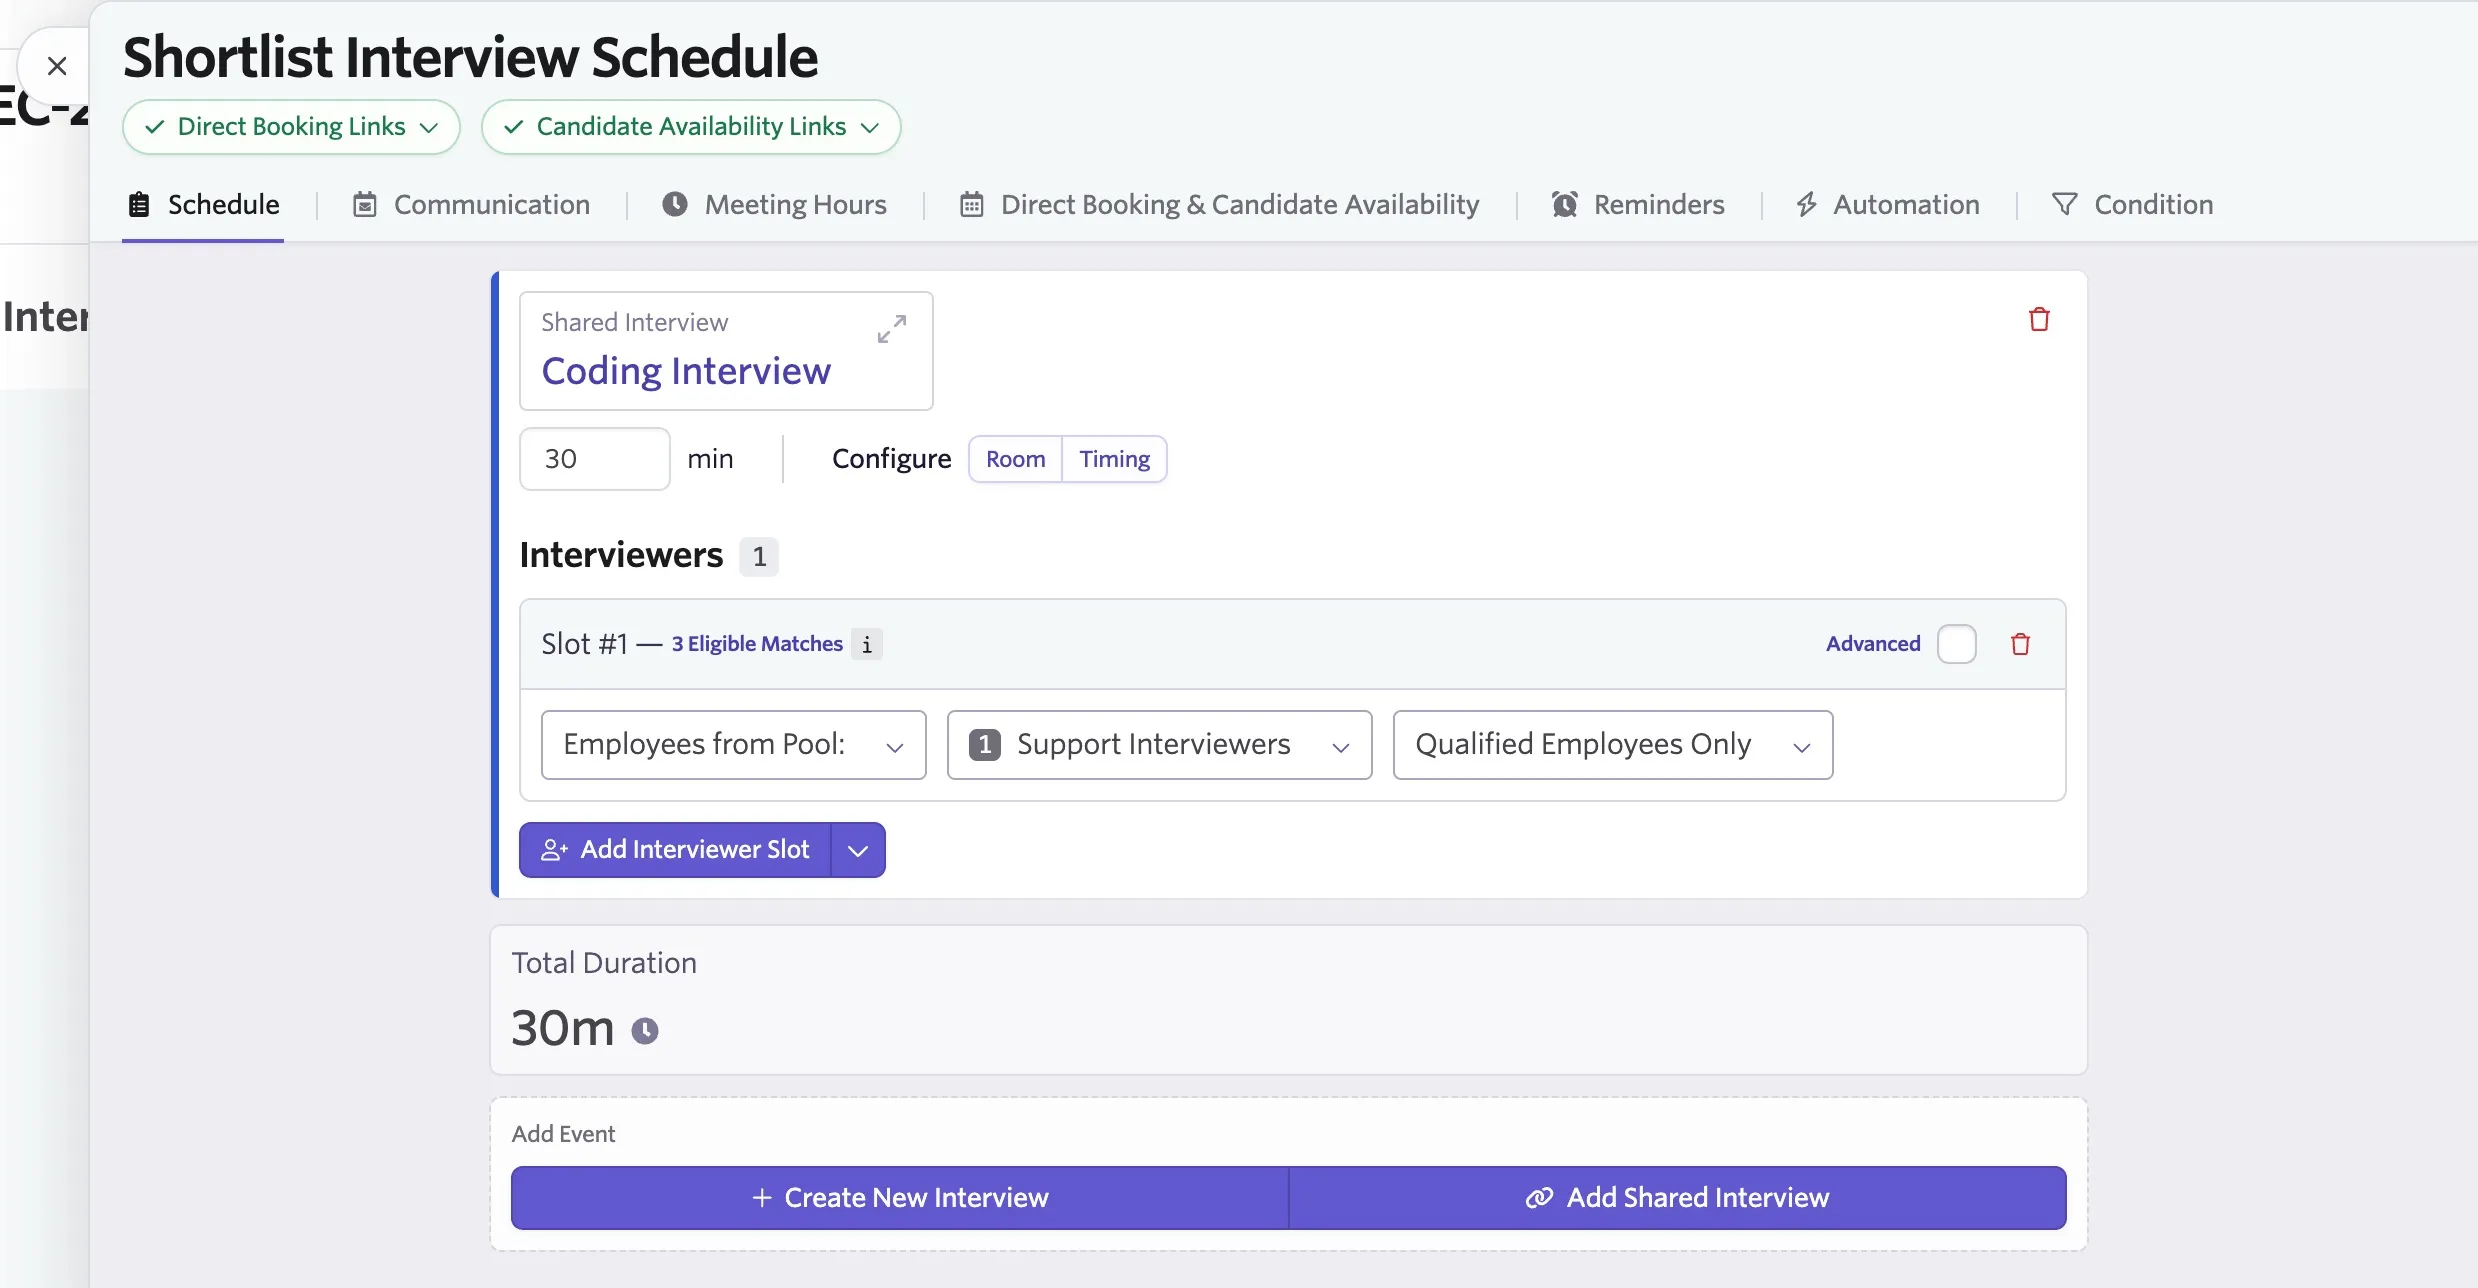This screenshot has height=1288, width=2478.
Task: Expand the Coding Interview card arrows icon
Action: [891, 329]
